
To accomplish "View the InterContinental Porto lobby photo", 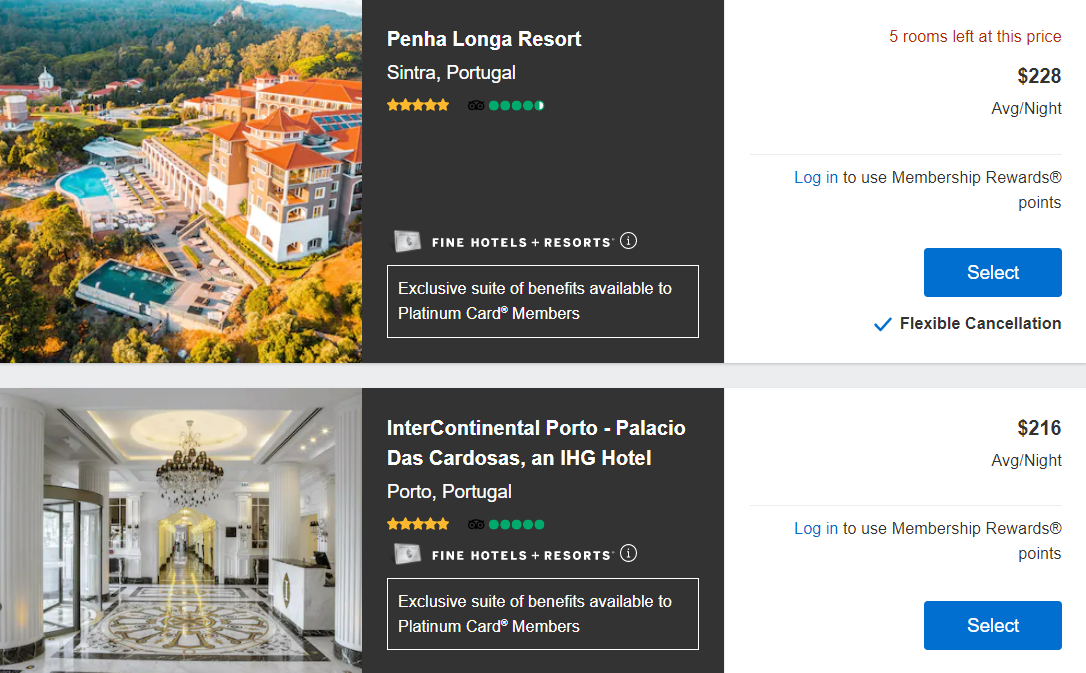I will (180, 530).
